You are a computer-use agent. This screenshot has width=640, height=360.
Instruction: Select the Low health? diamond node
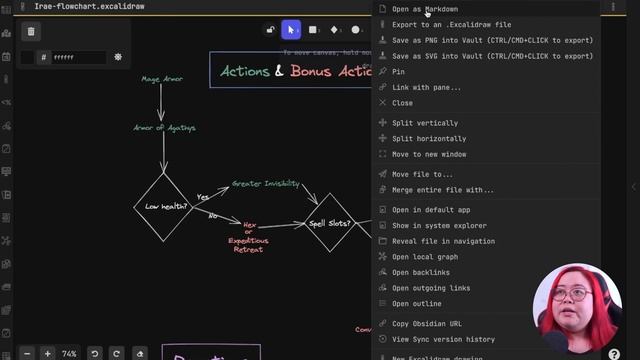coord(163,207)
